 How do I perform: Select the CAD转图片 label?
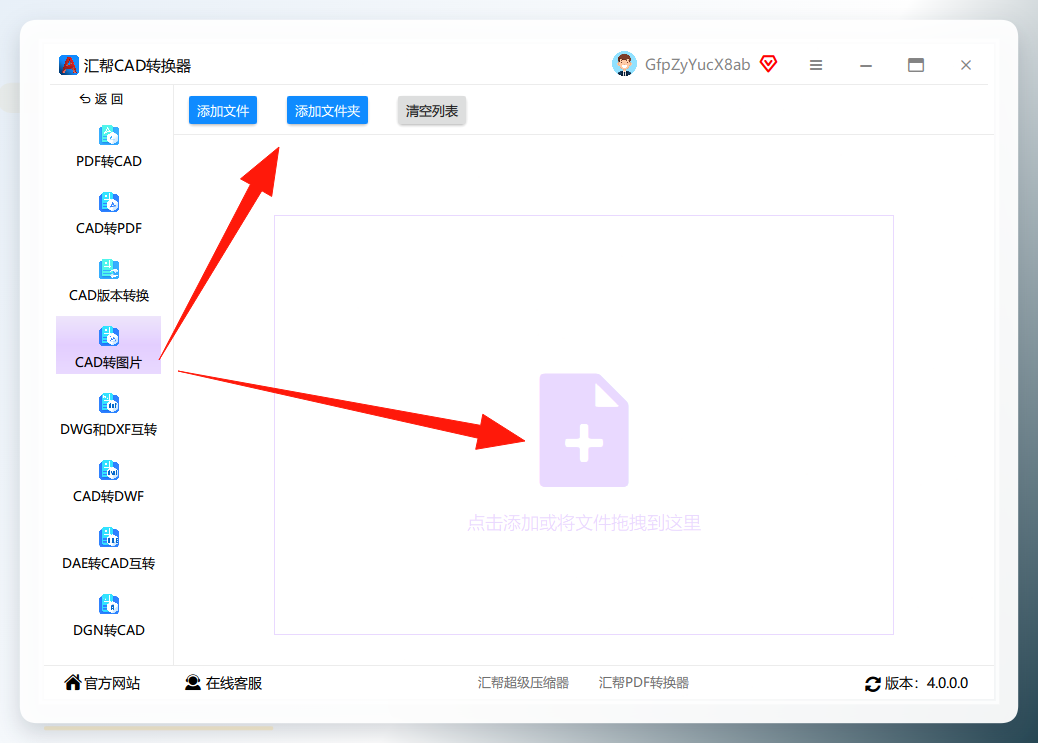coord(108,362)
